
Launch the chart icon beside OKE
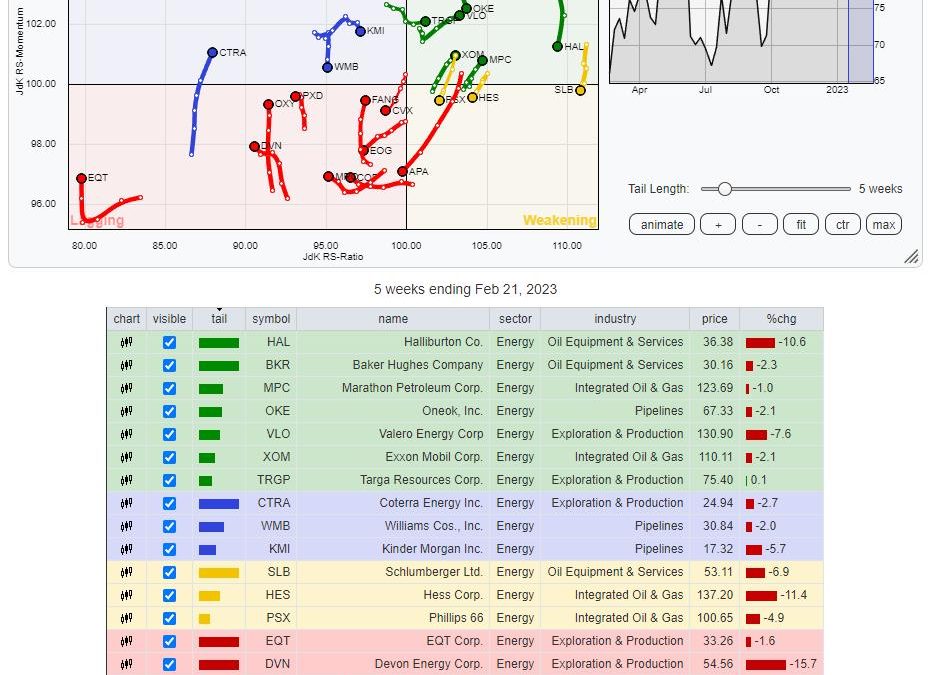coord(126,411)
